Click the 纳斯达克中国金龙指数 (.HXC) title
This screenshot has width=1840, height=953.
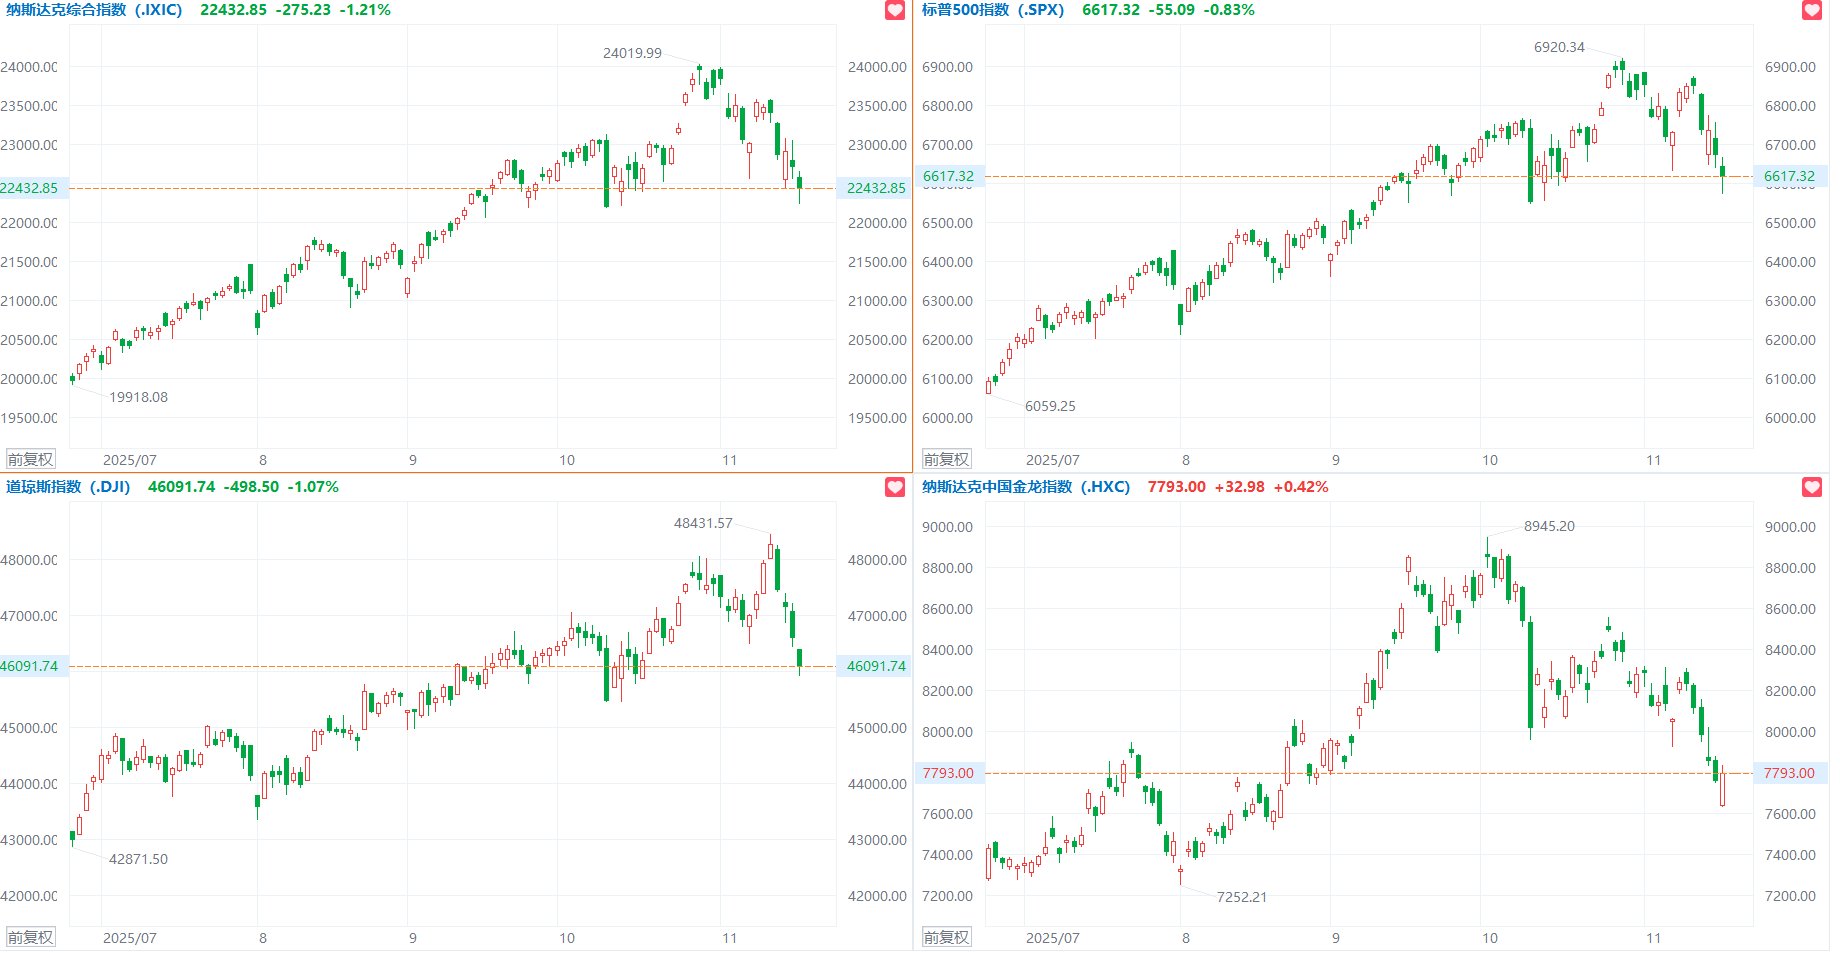click(1025, 487)
